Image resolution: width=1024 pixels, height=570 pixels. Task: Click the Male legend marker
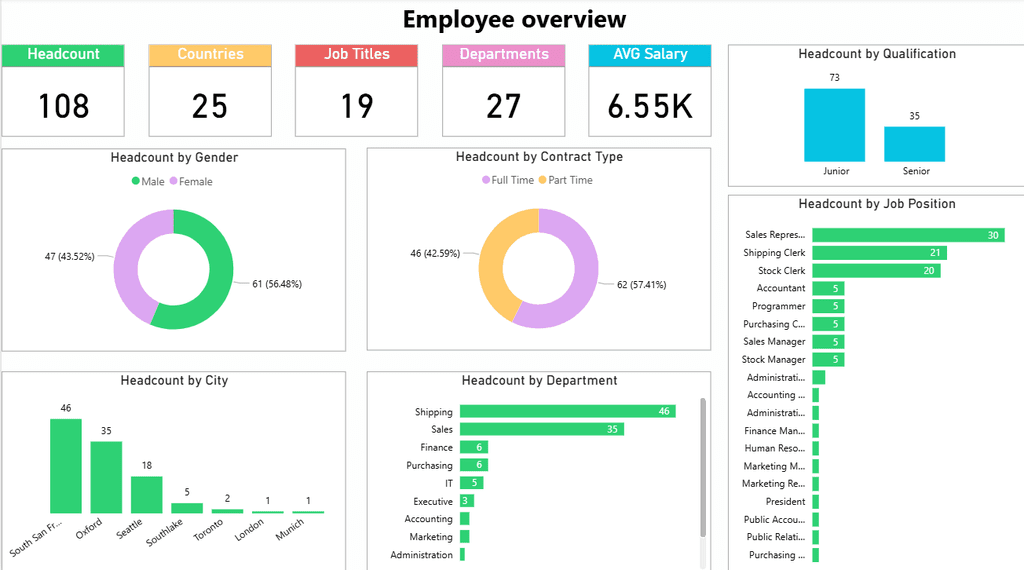(x=136, y=182)
